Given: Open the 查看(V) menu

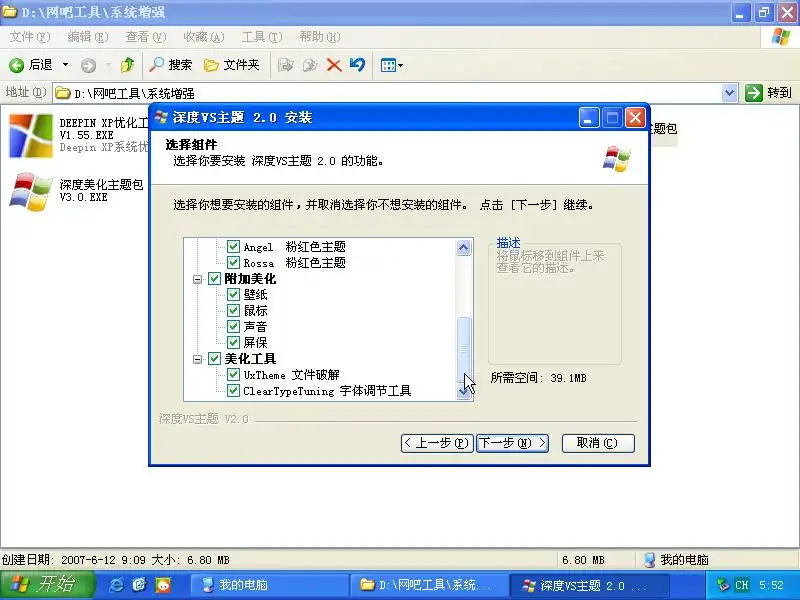Looking at the screenshot, I should point(146,37).
